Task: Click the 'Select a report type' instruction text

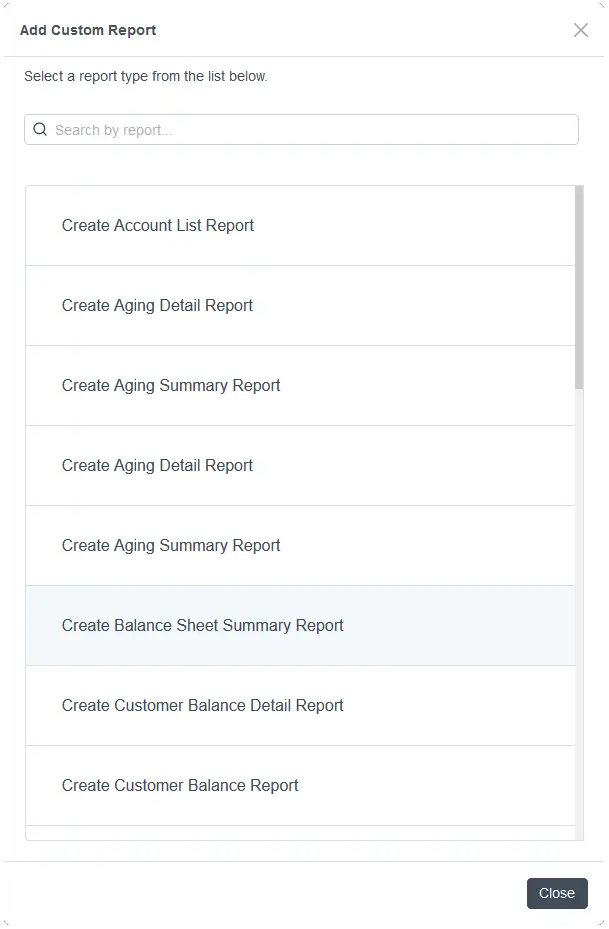Action: (146, 76)
